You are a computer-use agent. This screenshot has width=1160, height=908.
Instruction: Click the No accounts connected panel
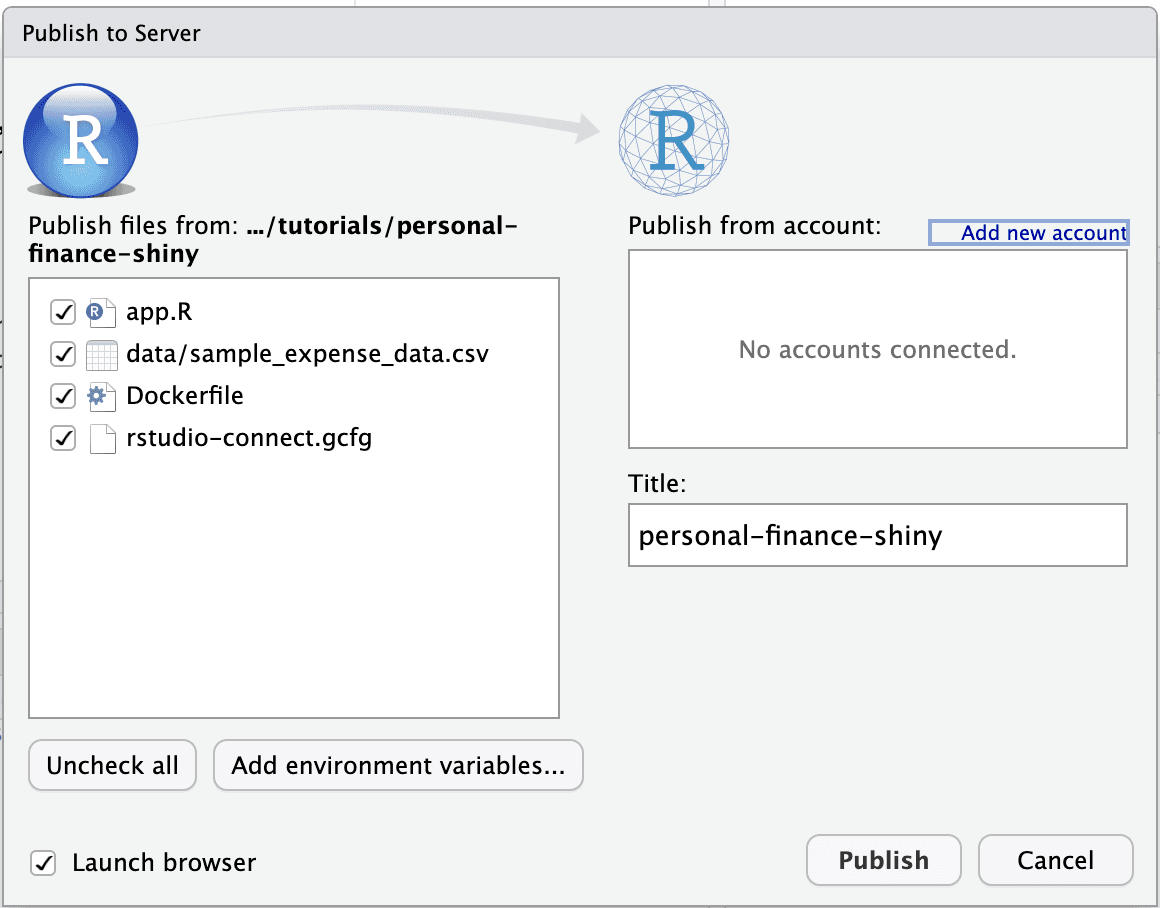[877, 349]
